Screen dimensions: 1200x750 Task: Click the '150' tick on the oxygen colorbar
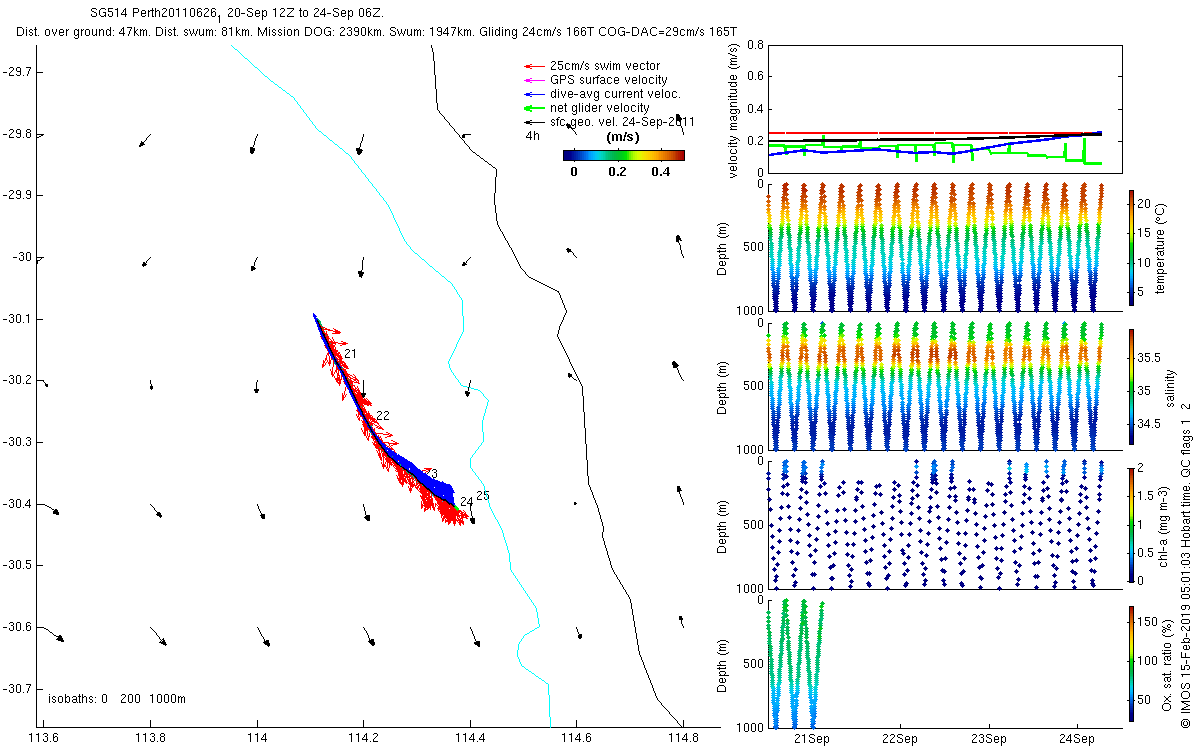tap(1148, 621)
